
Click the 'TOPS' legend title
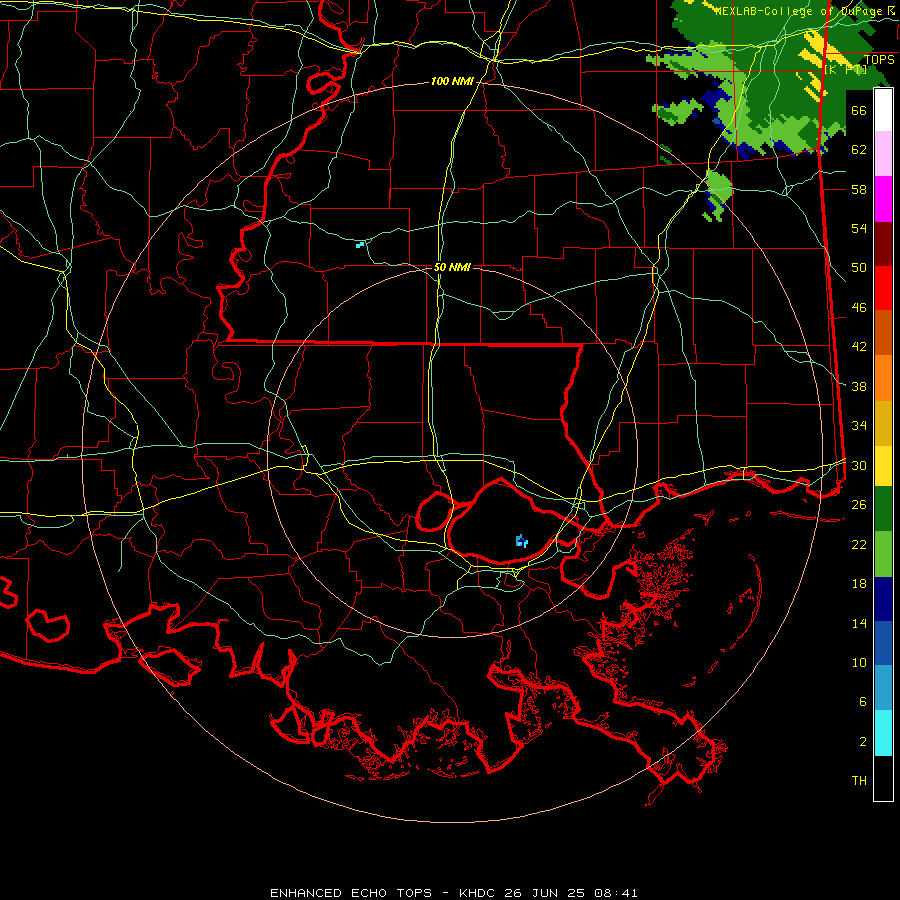879,60
